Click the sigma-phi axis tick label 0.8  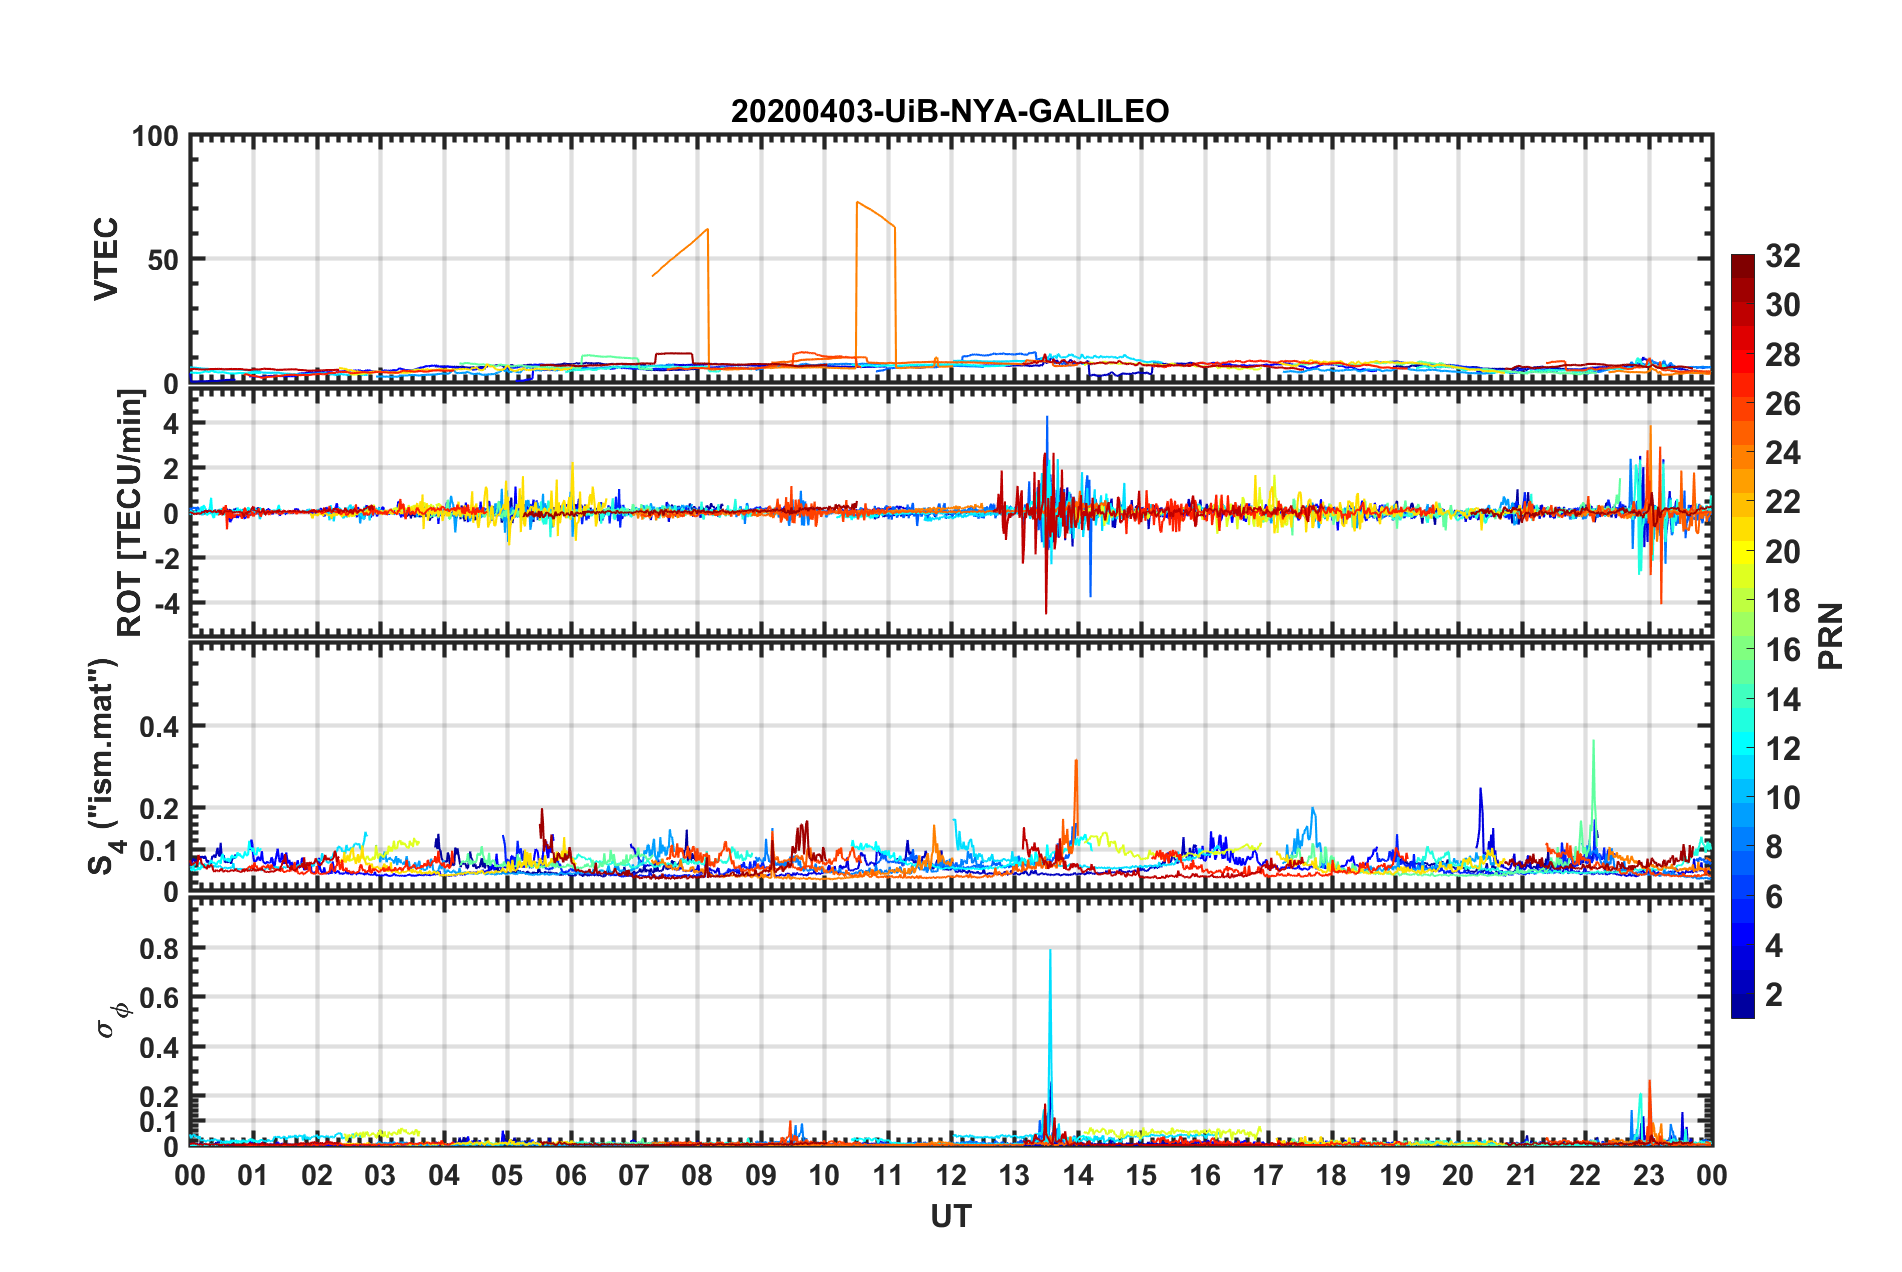pos(160,949)
